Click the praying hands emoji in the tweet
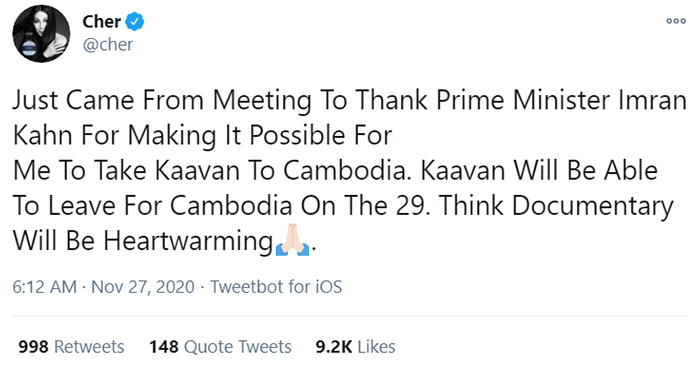This screenshot has height=367, width=700. point(292,241)
